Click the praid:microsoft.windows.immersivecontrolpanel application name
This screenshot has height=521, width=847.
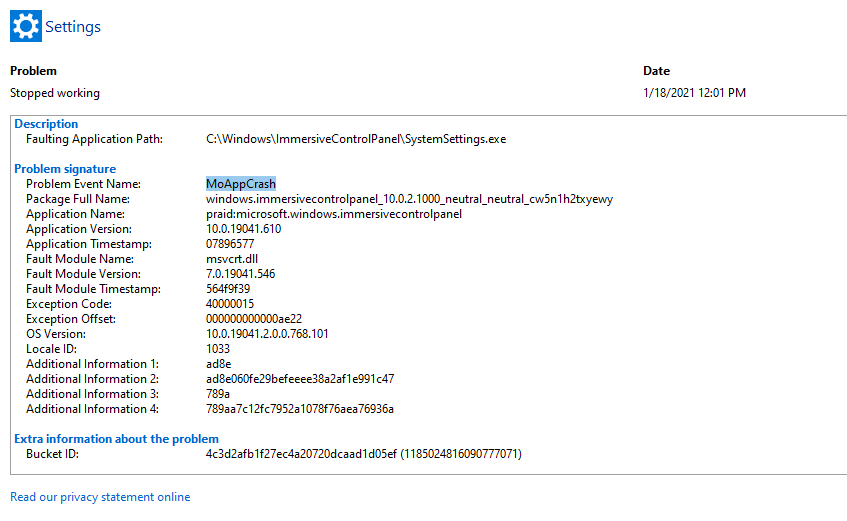point(334,214)
